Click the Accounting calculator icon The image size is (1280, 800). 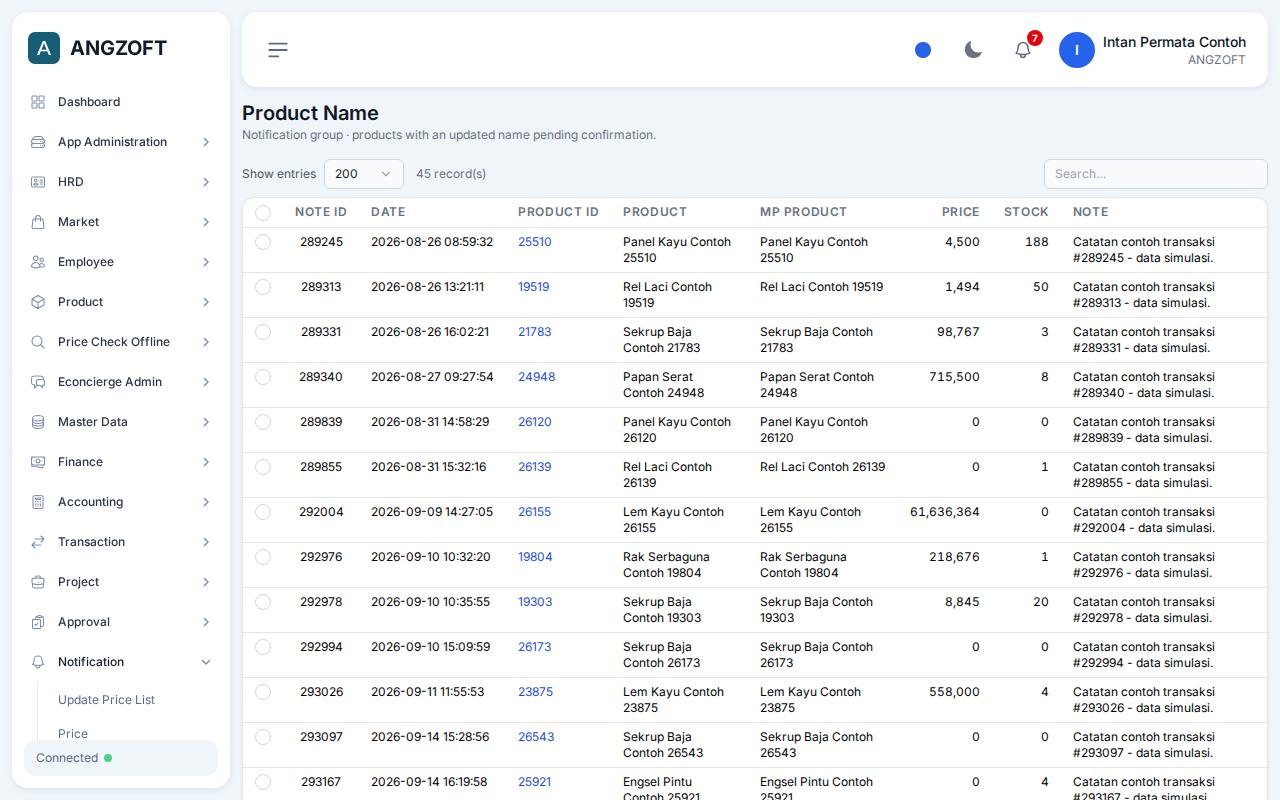pyautogui.click(x=38, y=502)
